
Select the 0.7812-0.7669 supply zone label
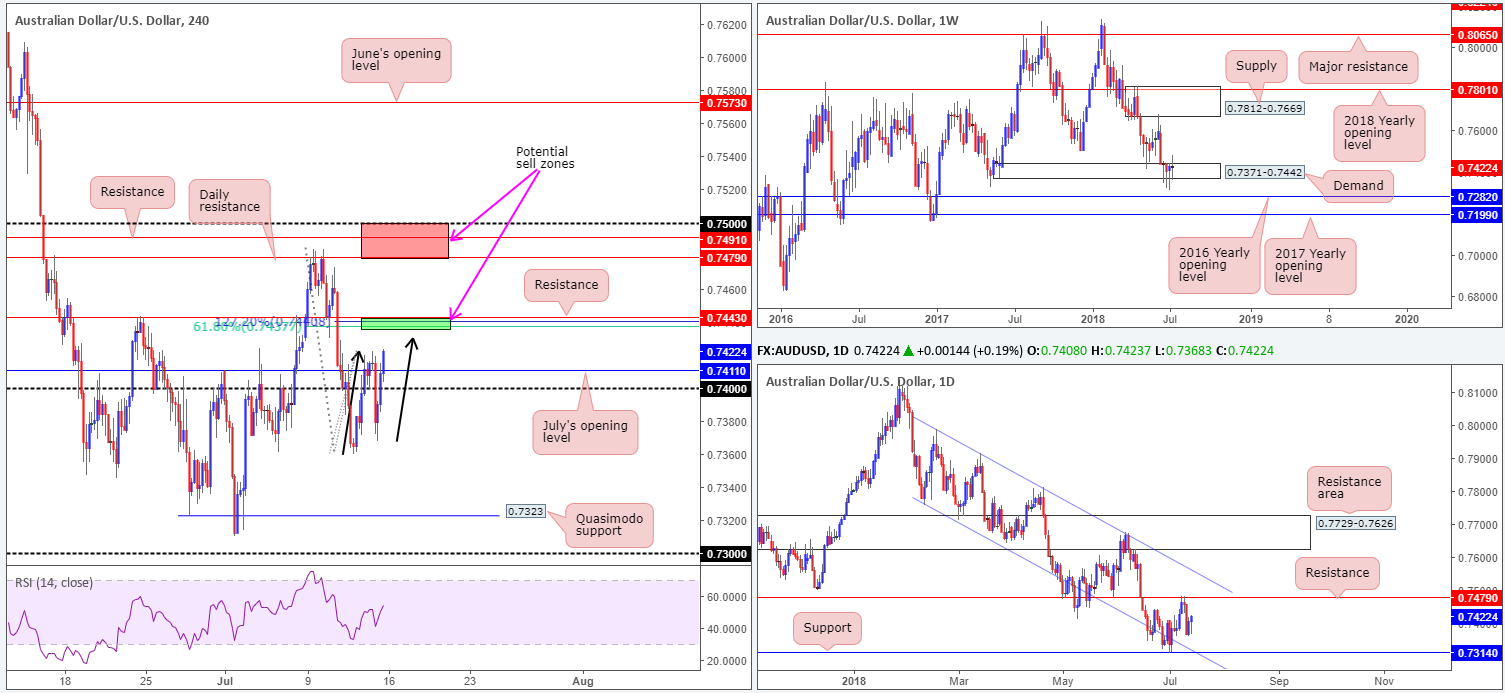[x=1266, y=108]
